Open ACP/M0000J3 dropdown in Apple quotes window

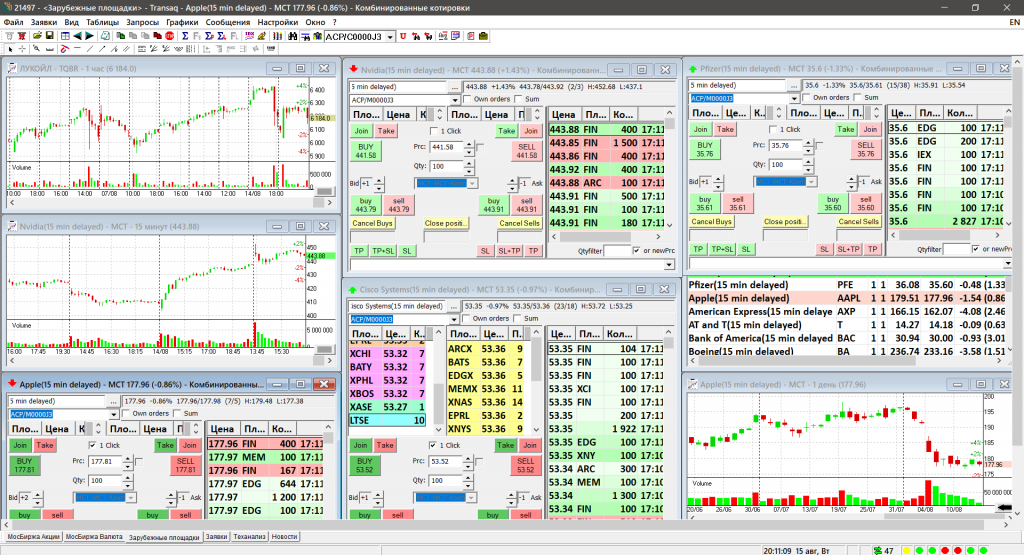coord(114,414)
